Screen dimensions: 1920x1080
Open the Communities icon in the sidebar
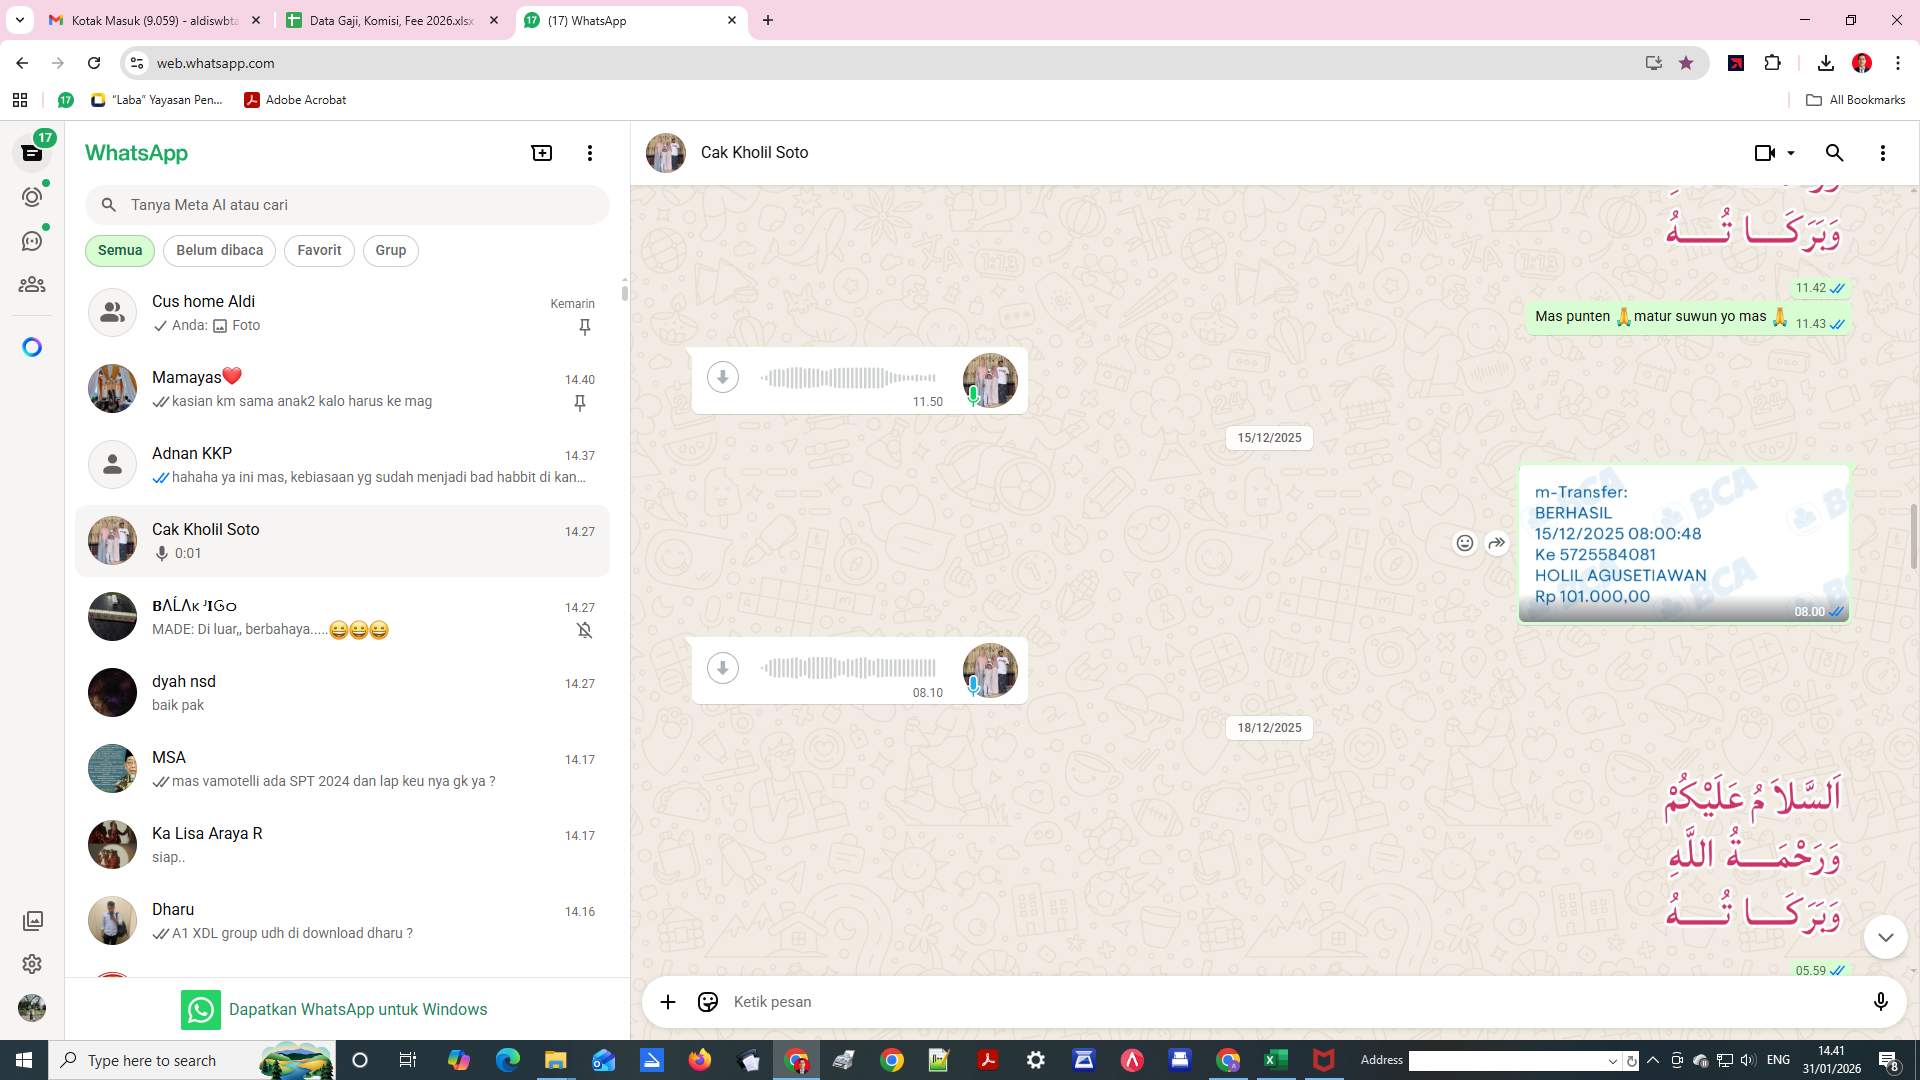(x=32, y=284)
